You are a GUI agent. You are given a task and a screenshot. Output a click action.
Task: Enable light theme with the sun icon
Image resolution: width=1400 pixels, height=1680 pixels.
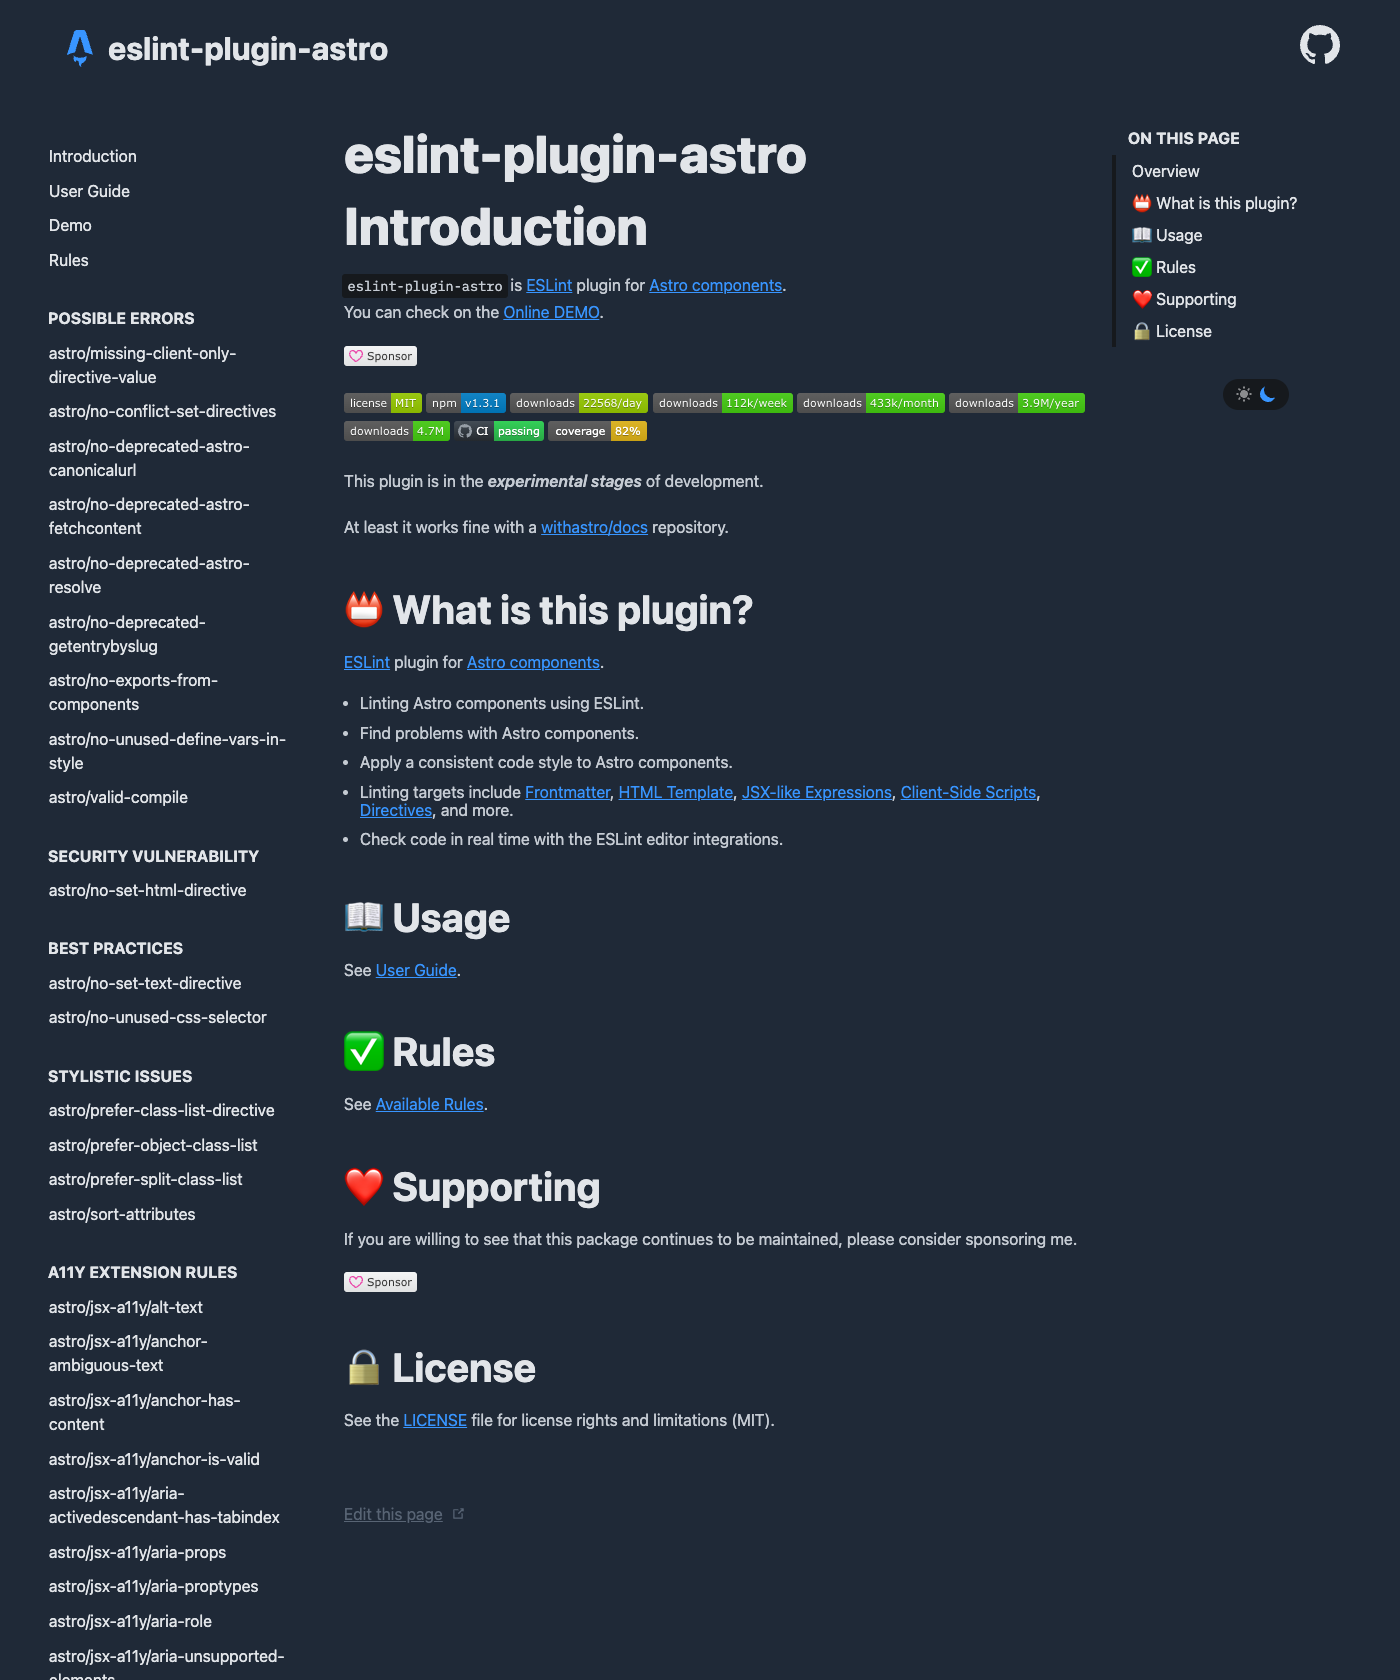[1243, 395]
